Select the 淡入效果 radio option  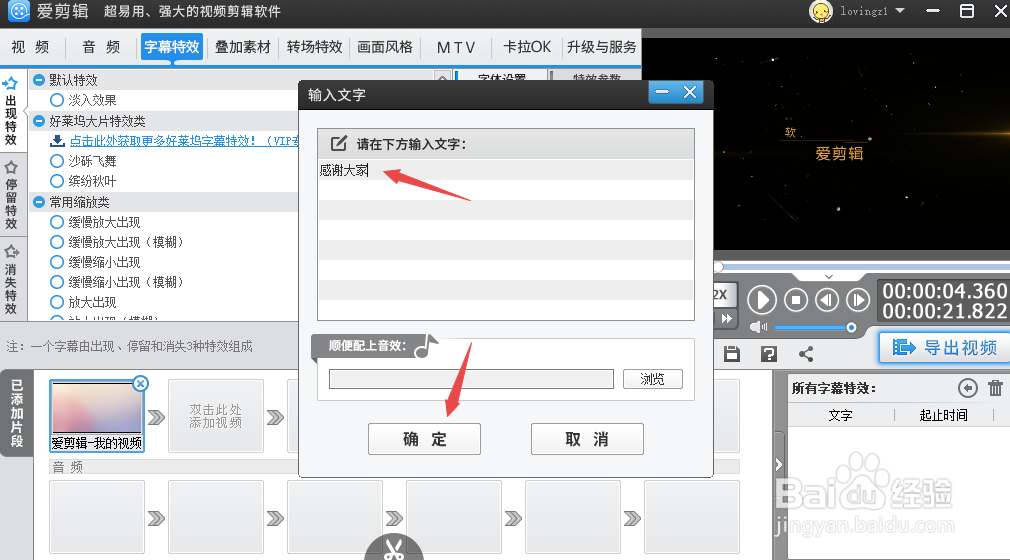pyautogui.click(x=57, y=100)
